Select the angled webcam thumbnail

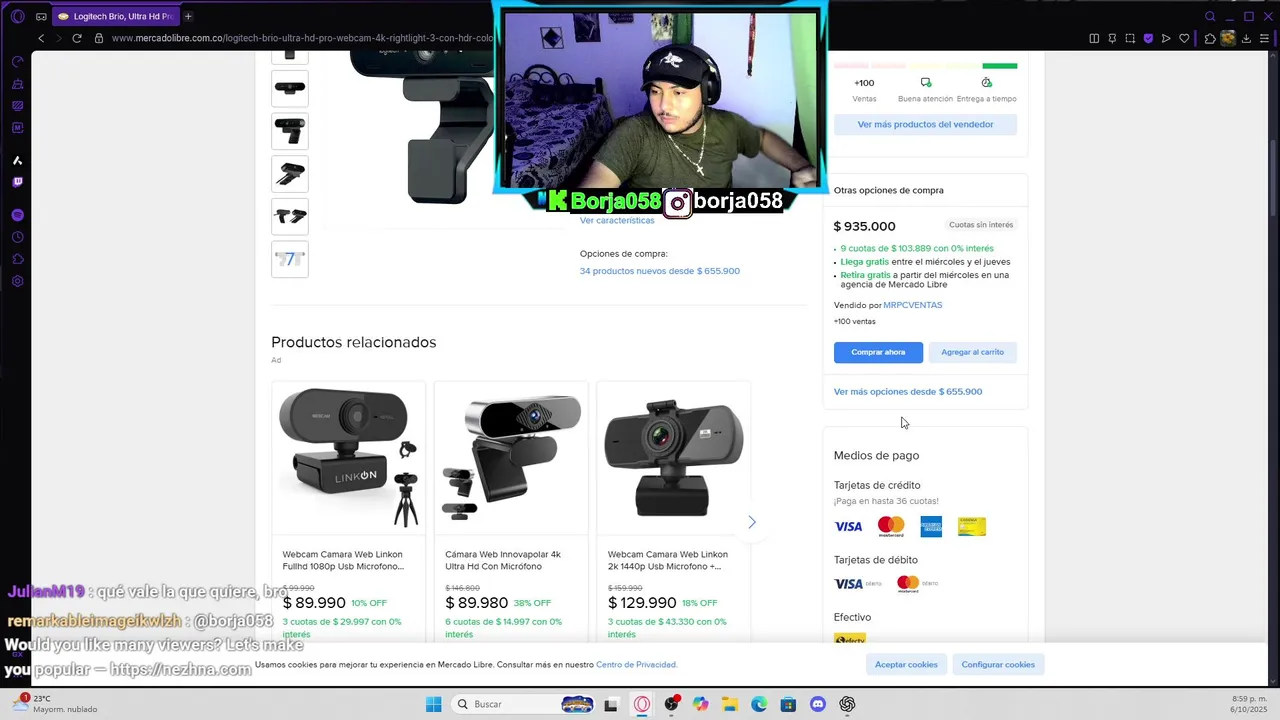290,174
